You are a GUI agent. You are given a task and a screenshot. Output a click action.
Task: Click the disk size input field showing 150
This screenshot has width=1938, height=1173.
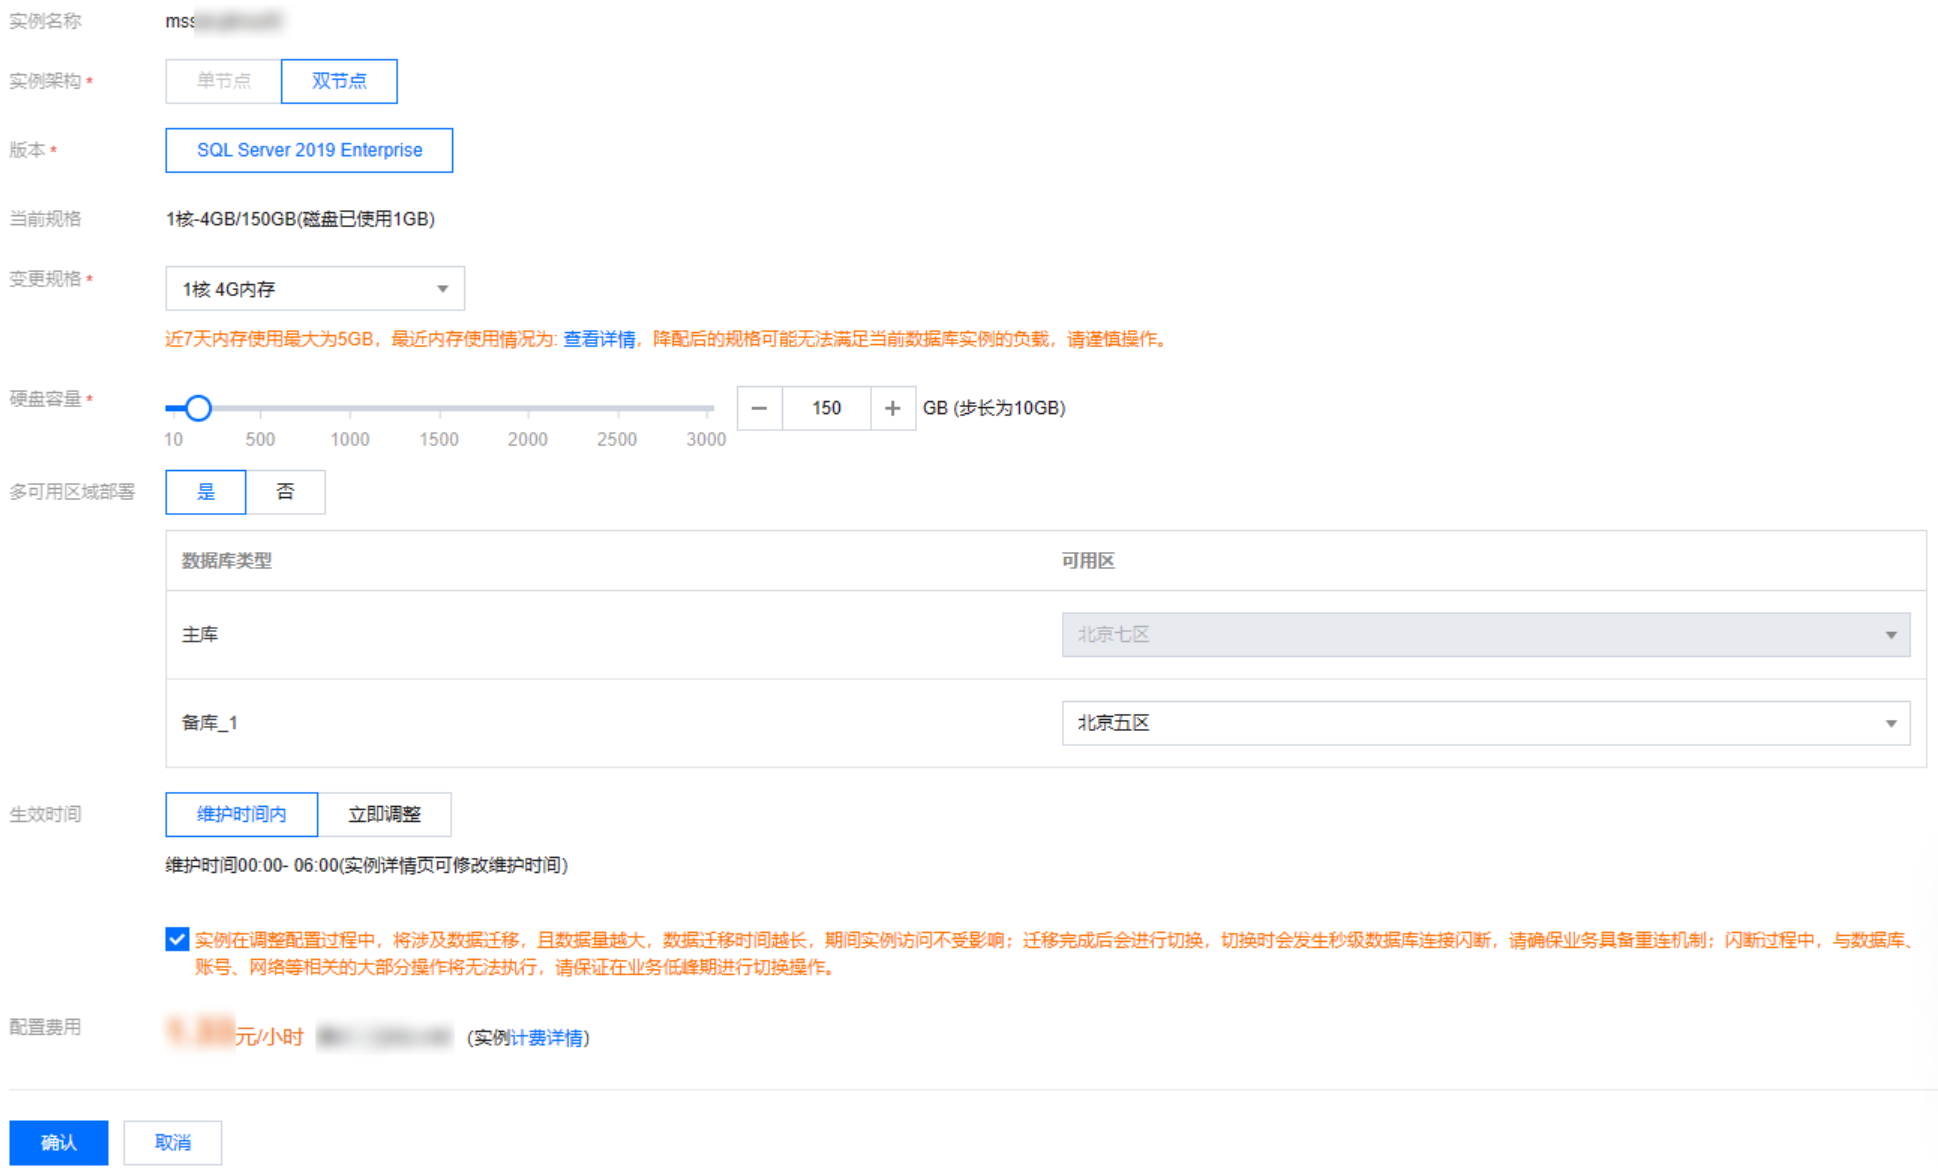(826, 408)
